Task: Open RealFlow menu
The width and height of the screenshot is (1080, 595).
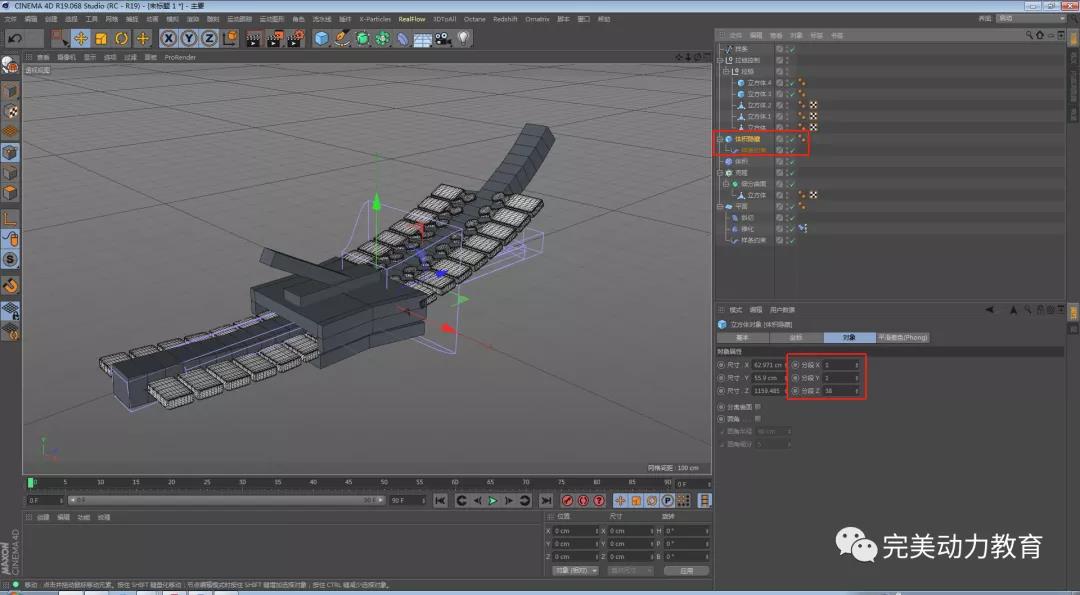Action: (x=411, y=19)
